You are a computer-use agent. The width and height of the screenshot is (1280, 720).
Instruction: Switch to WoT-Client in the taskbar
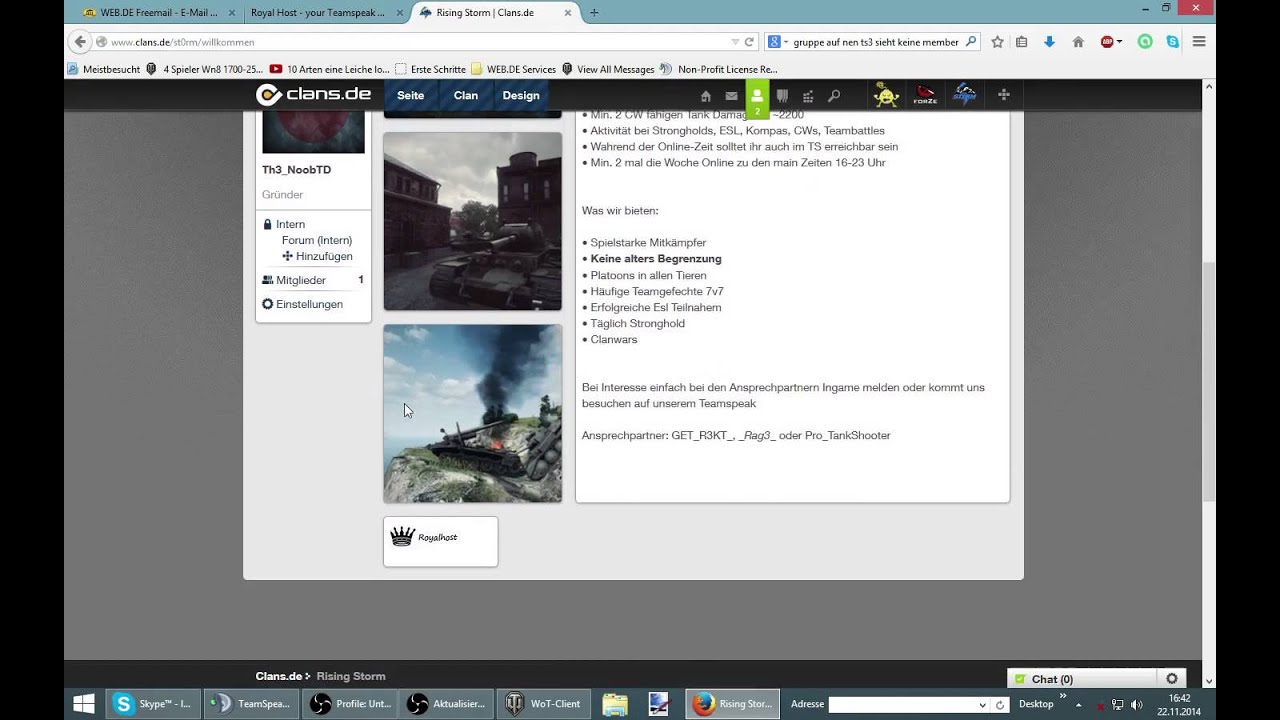[544, 704]
